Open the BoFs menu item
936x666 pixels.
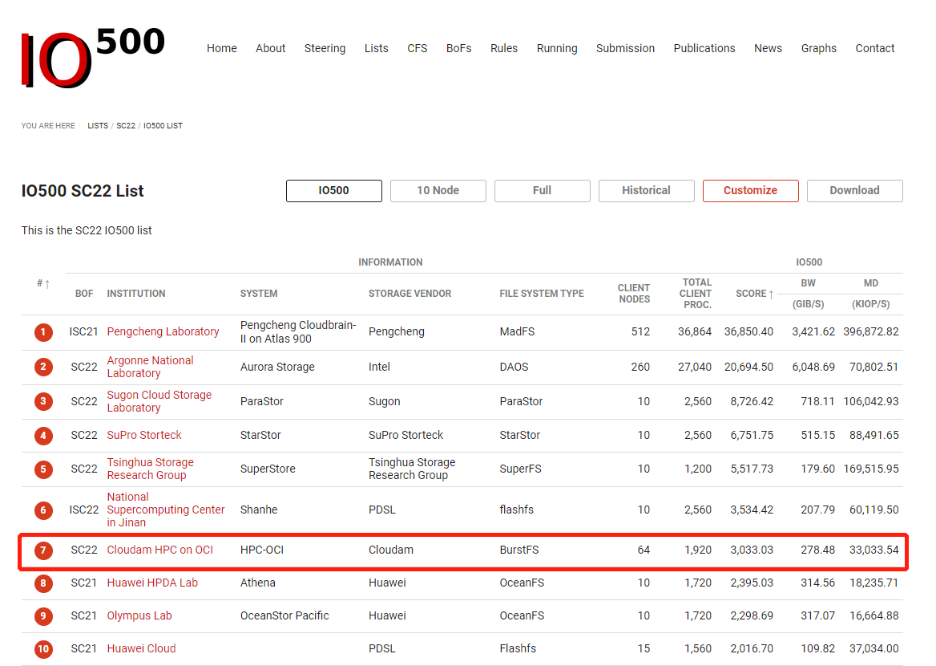[x=458, y=48]
